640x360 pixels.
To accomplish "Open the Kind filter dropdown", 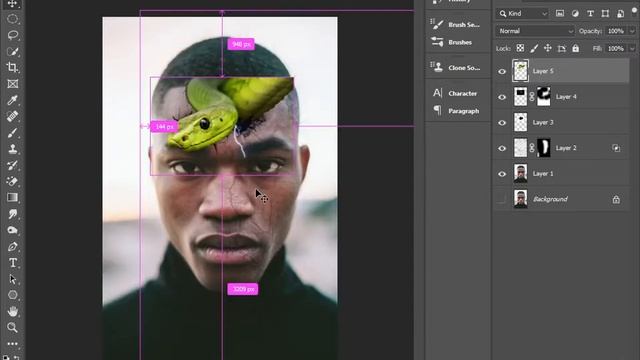I will (x=523, y=13).
